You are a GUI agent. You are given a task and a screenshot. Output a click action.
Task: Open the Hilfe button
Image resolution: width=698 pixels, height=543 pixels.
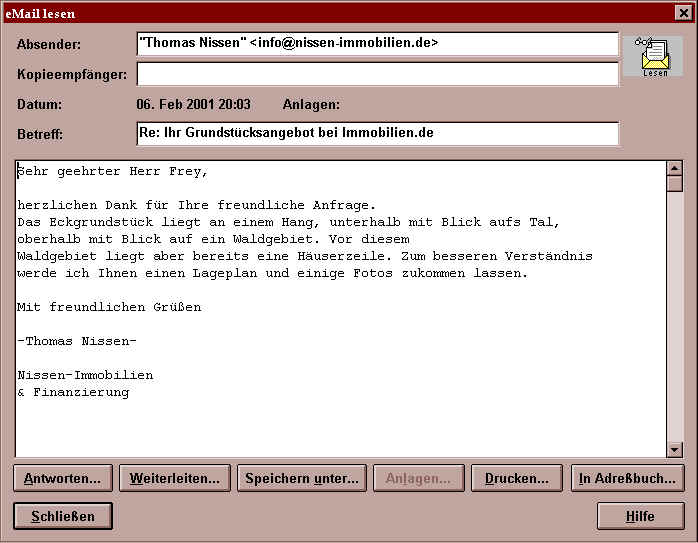(641, 516)
